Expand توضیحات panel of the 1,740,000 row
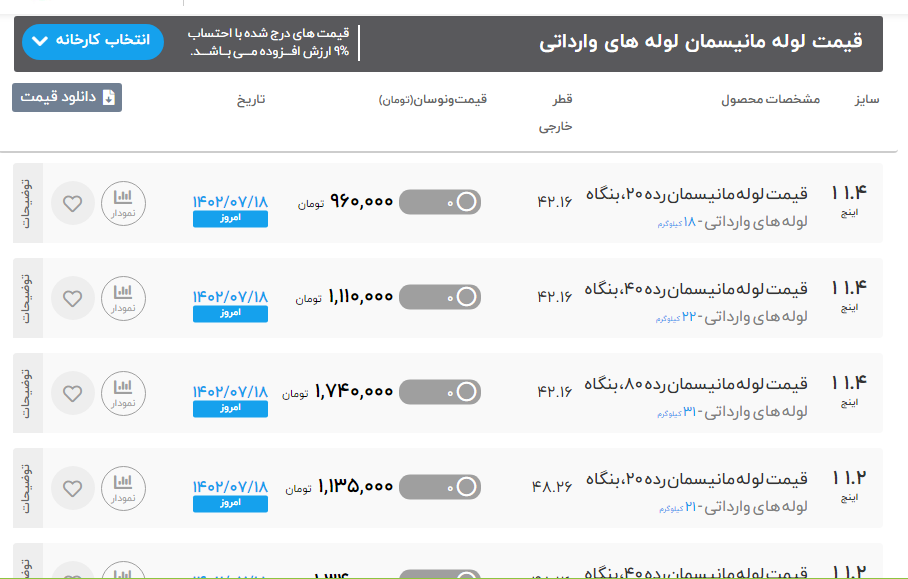 (28, 392)
